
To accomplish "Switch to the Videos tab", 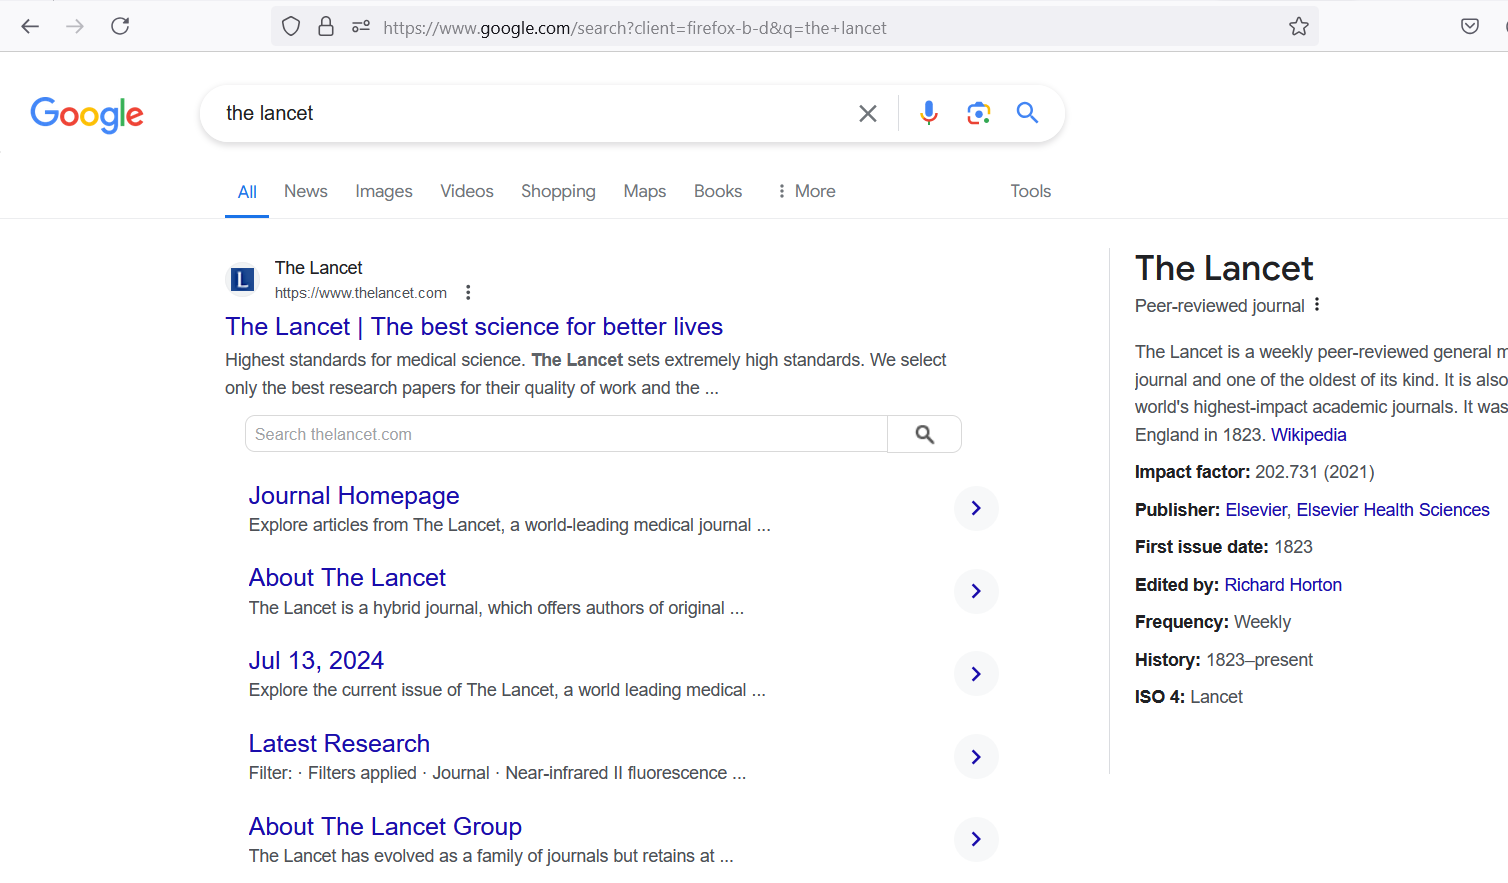I will tap(467, 191).
